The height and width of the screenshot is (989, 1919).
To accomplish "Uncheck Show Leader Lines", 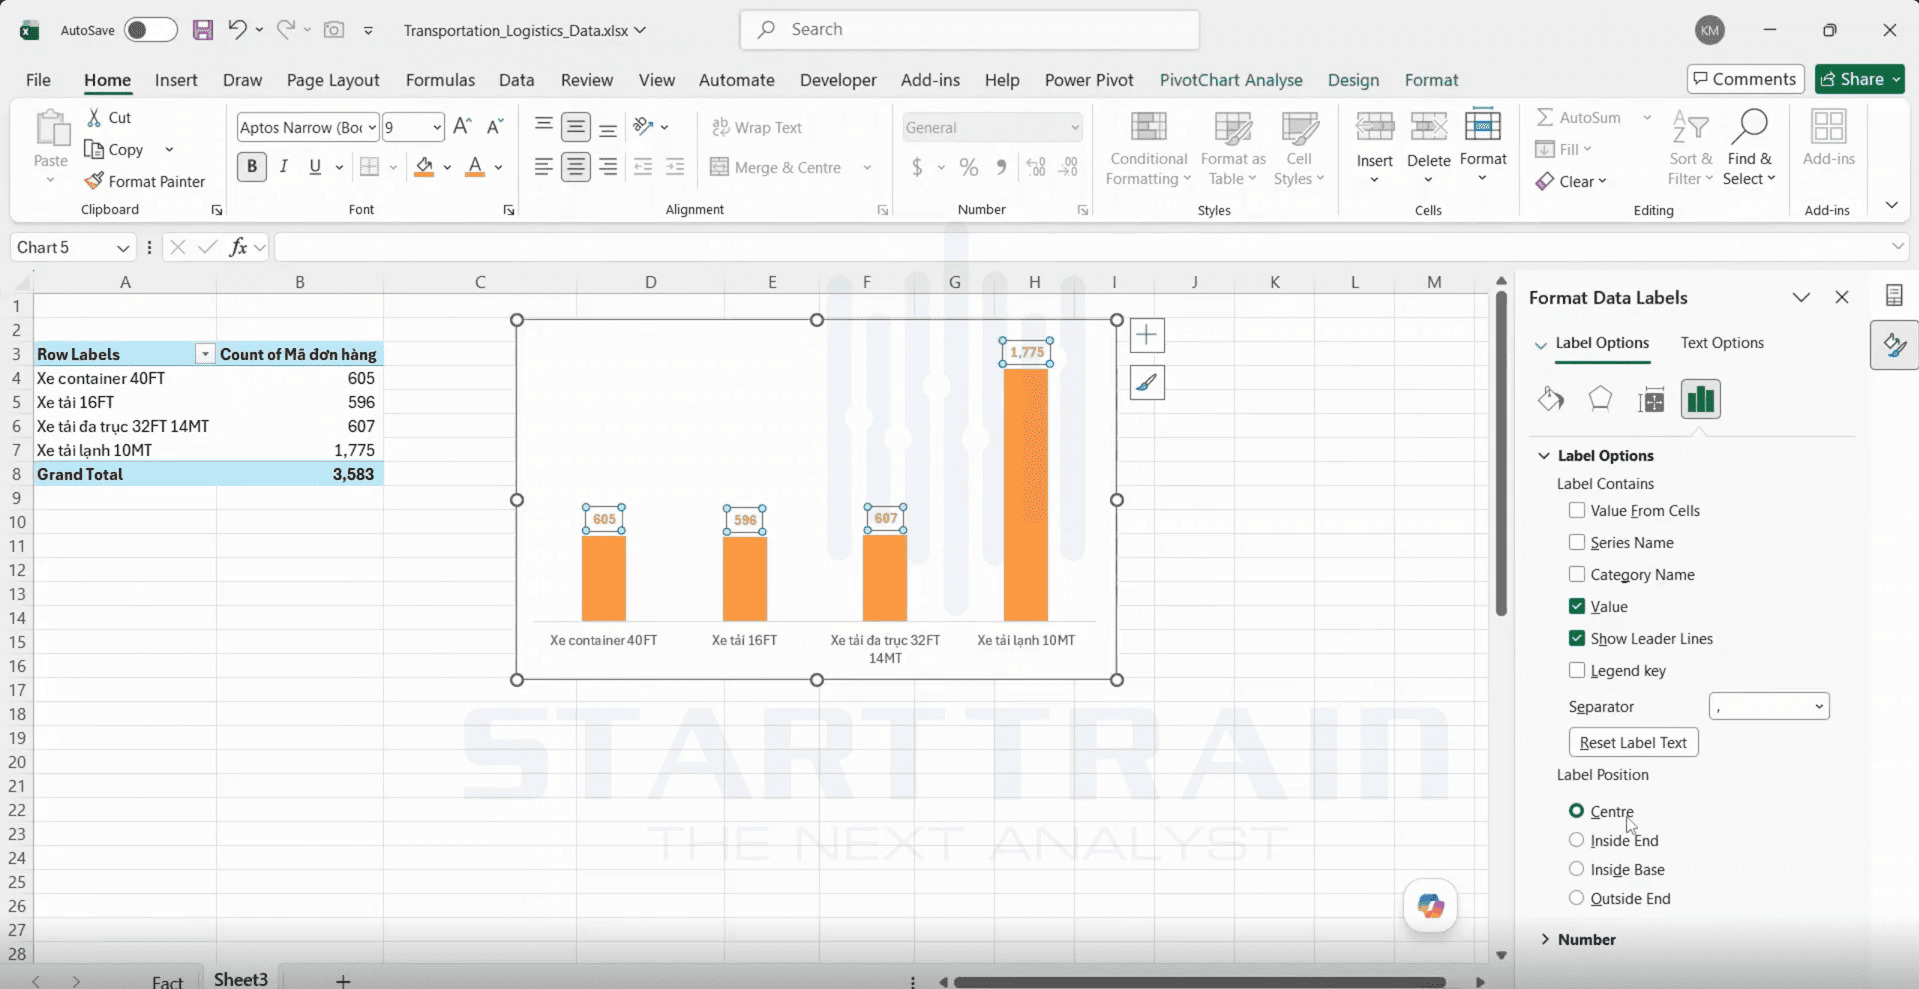I will 1577,638.
